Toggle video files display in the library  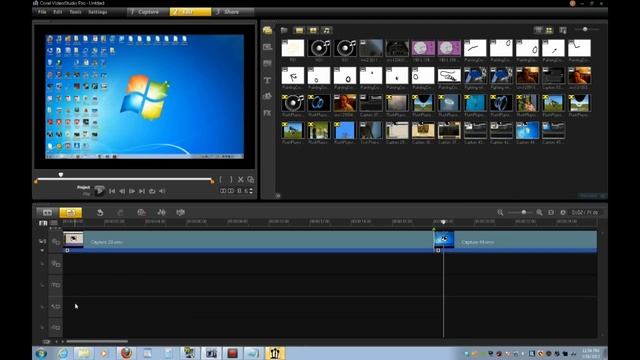click(299, 30)
